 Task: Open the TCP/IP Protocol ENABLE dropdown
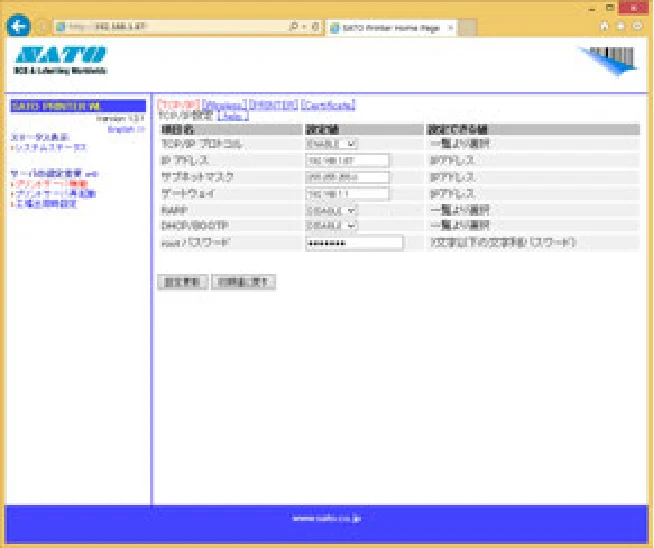pos(332,144)
